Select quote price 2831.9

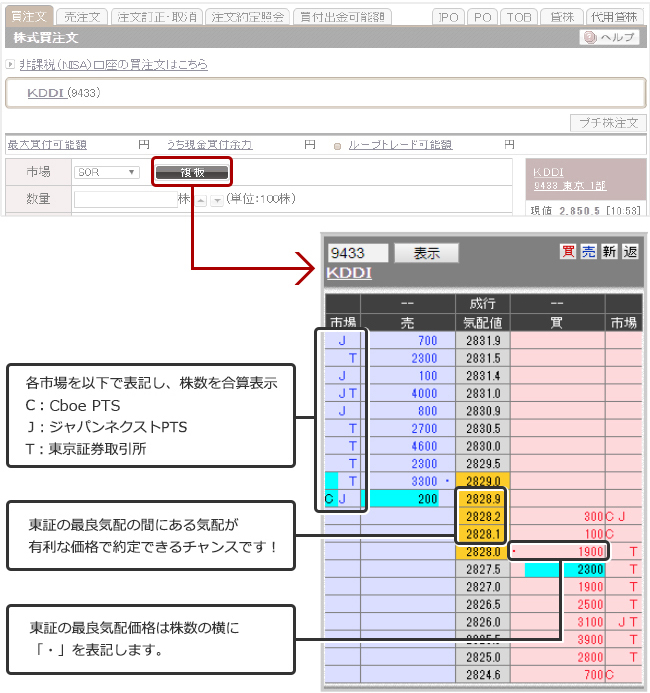(483, 340)
